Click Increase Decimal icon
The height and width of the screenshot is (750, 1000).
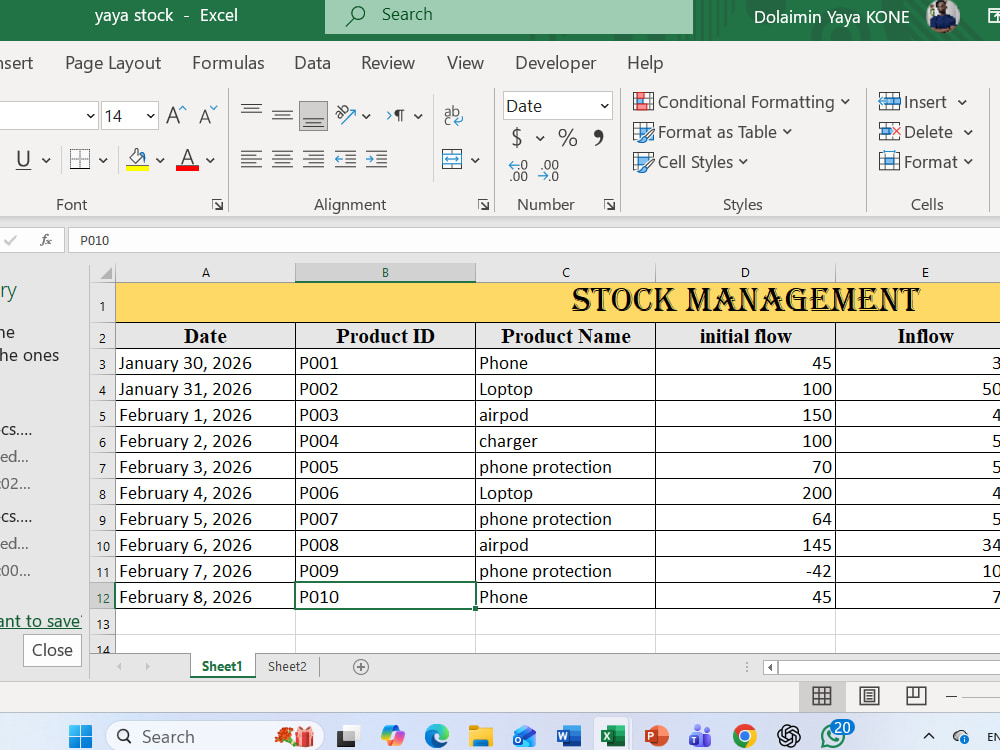click(518, 171)
